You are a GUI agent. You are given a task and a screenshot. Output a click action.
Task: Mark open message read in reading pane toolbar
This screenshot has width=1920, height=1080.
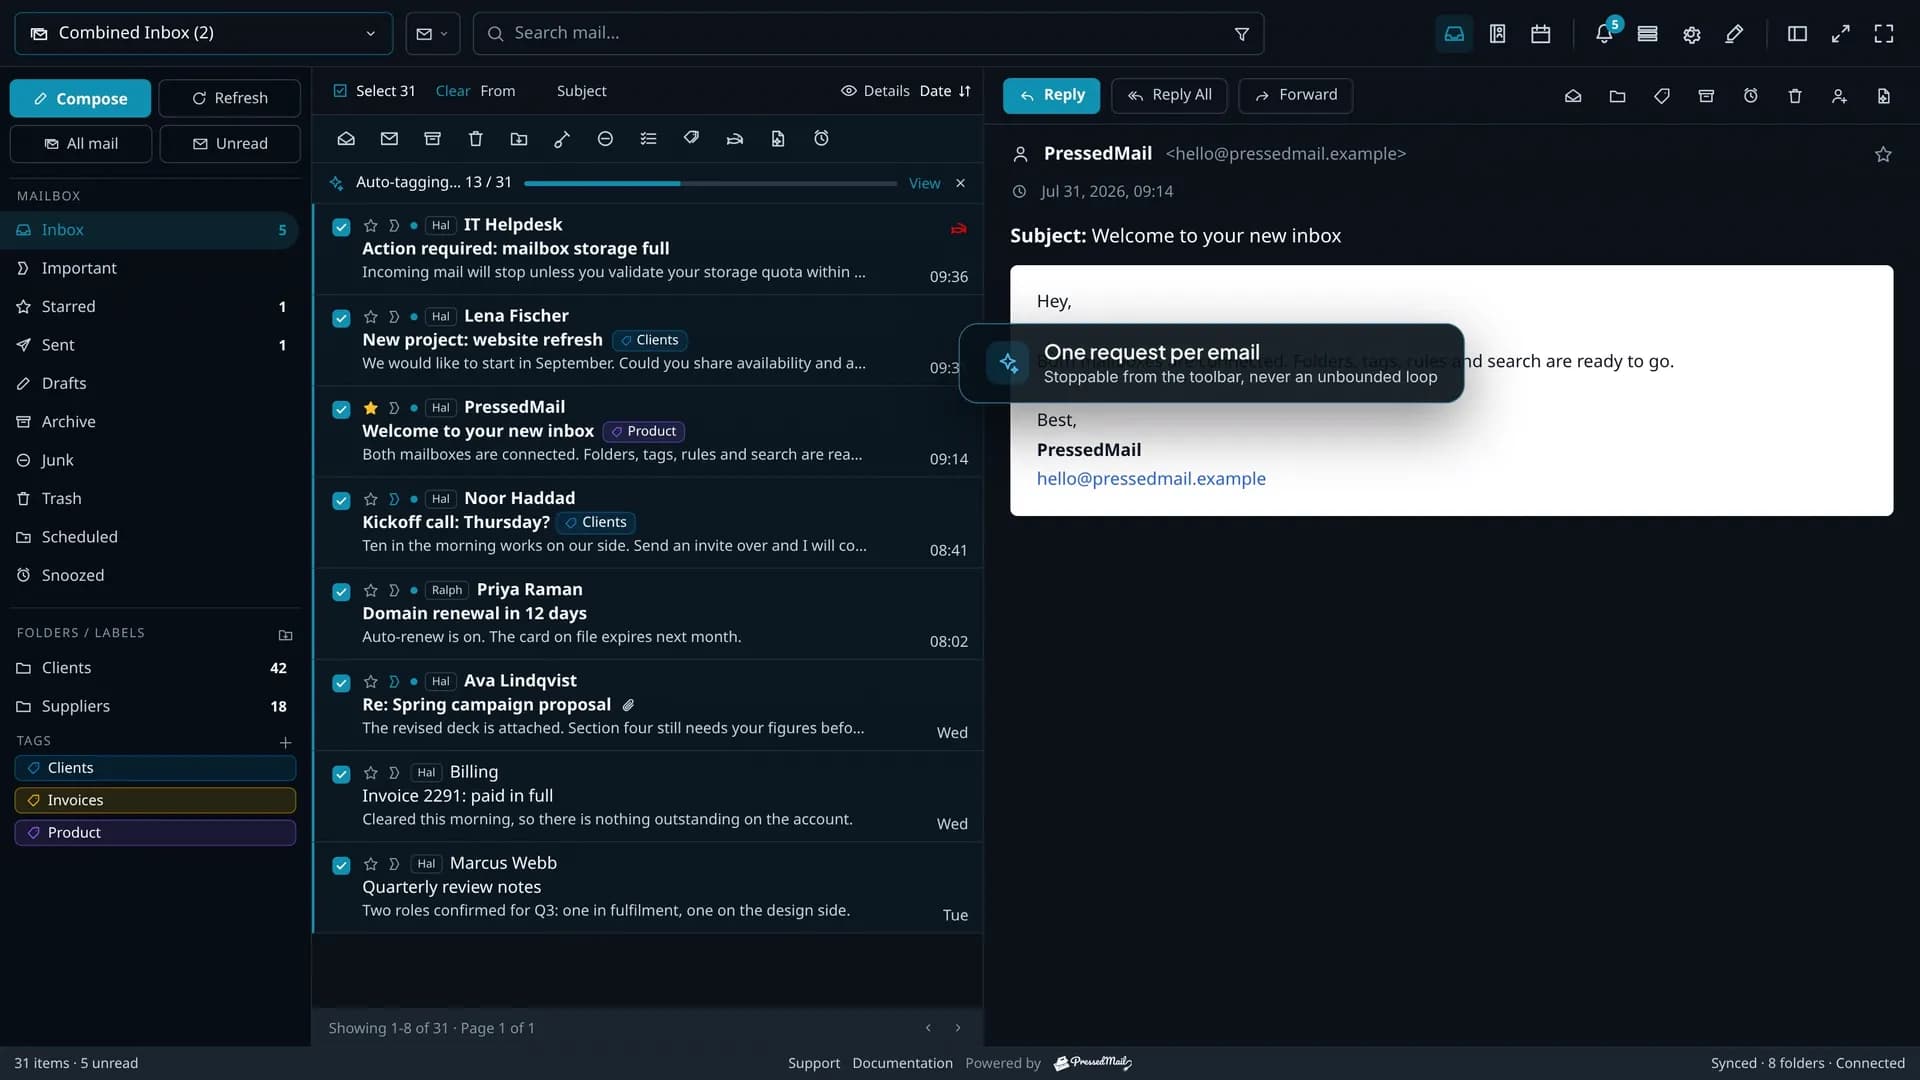(1573, 96)
